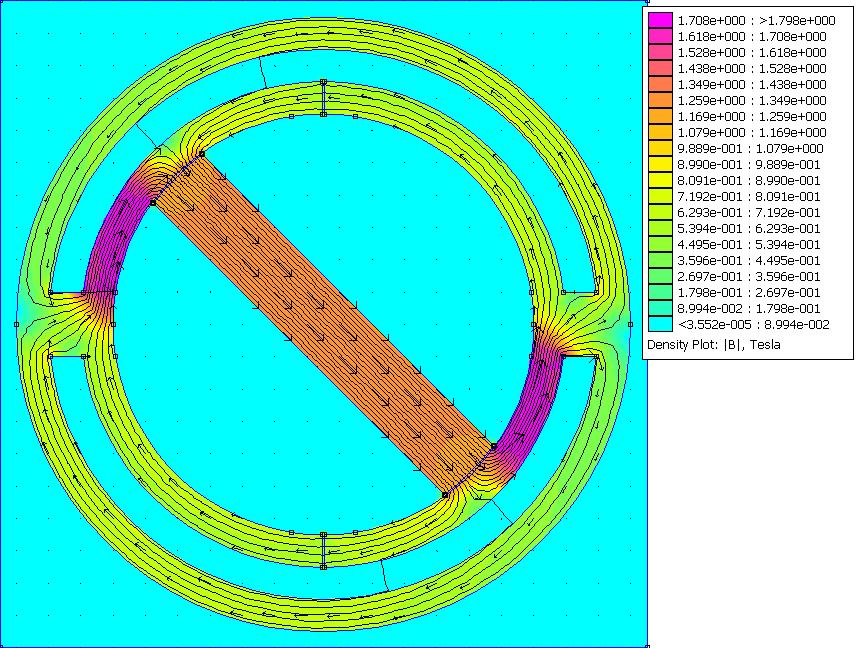Choose the 1.798e-001 : 2.697e-001 legend swatch
860x648 pixels.
(660, 292)
